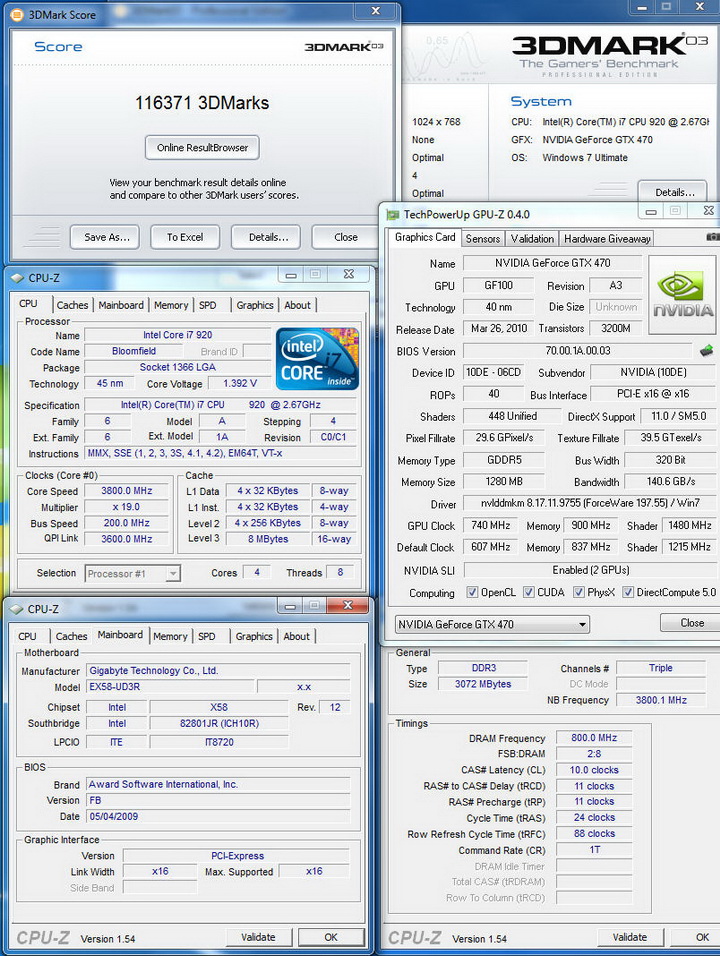The height and width of the screenshot is (956, 720).
Task: Click the CAS# Latency 10.0 clocks value
Action: pos(594,770)
